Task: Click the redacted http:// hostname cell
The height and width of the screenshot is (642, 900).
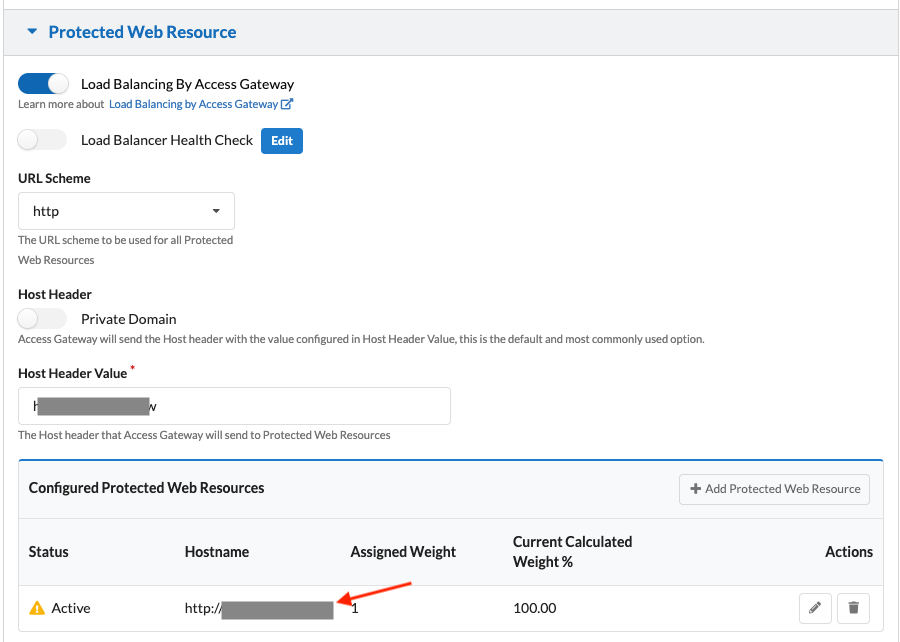Action: tap(259, 609)
